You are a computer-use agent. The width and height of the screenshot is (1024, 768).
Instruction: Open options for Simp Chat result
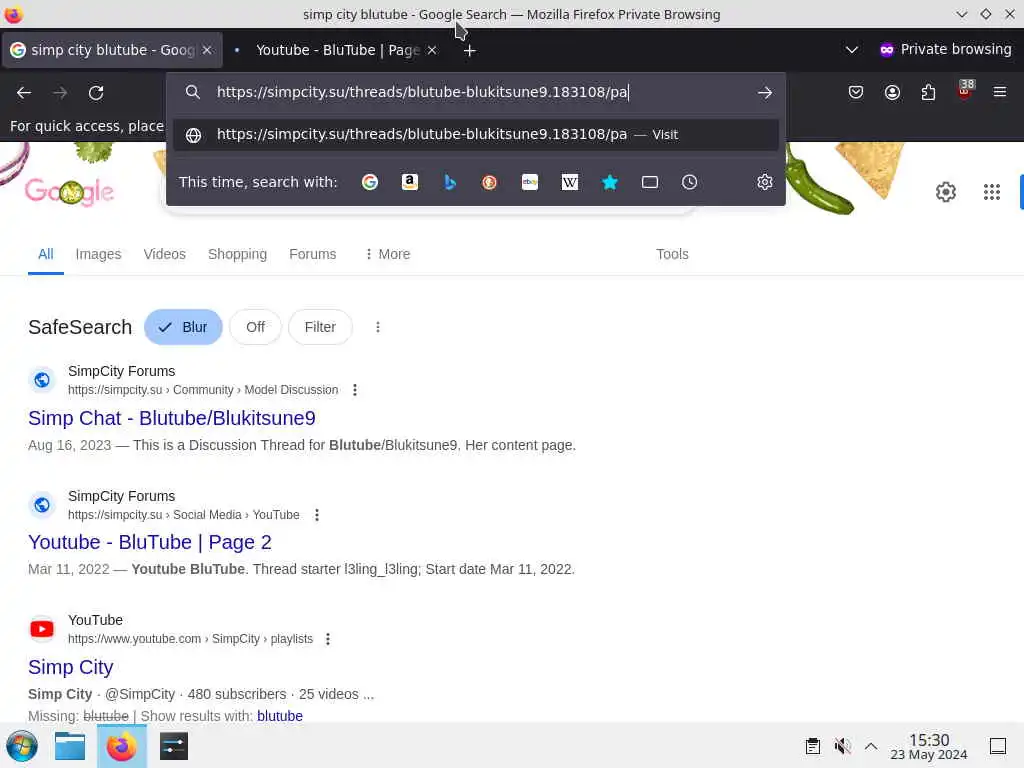click(355, 390)
